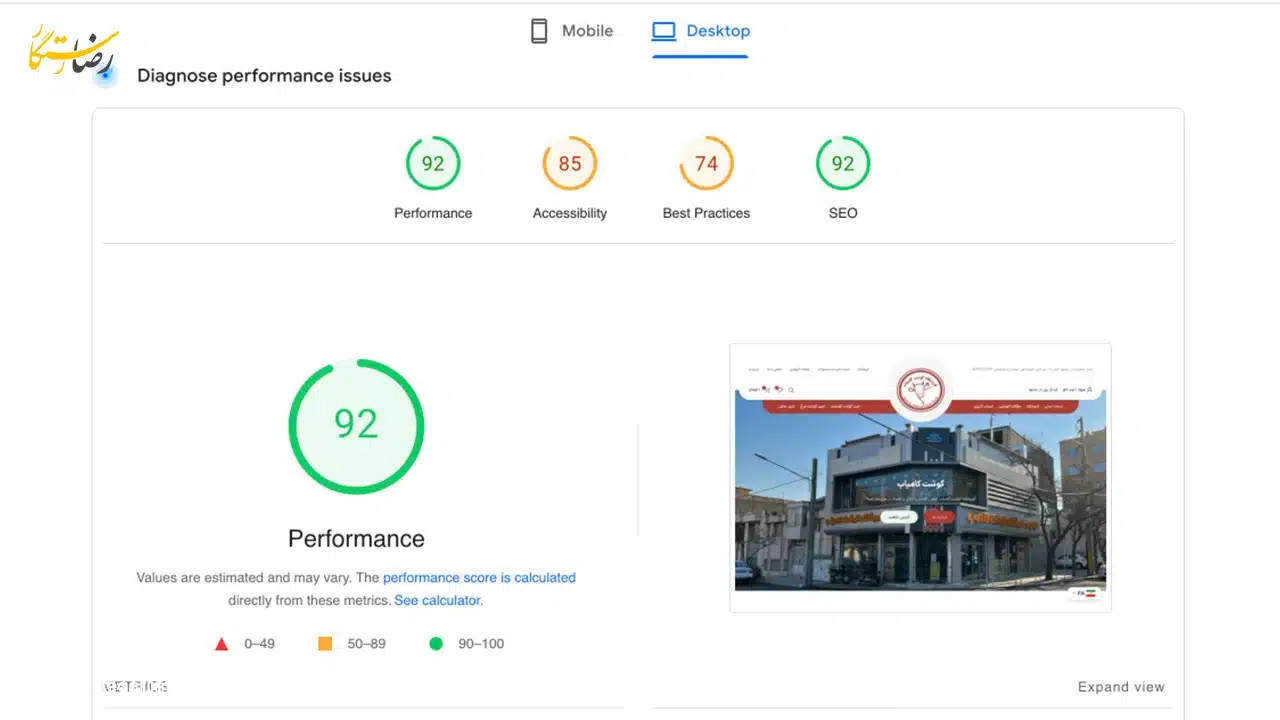Image resolution: width=1280 pixels, height=720 pixels.
Task: Jump to Best Practices score gauge 74
Action: tap(706, 163)
